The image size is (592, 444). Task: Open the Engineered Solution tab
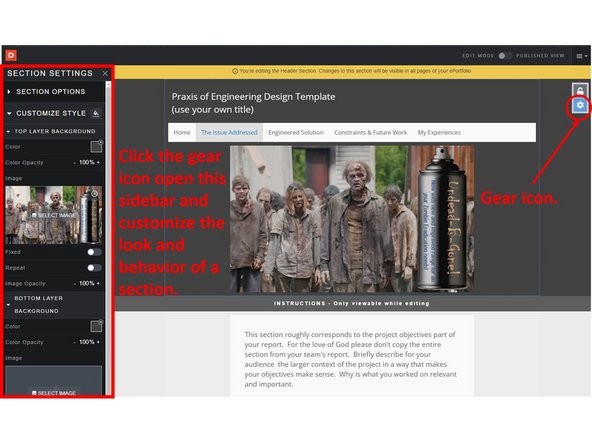(296, 133)
